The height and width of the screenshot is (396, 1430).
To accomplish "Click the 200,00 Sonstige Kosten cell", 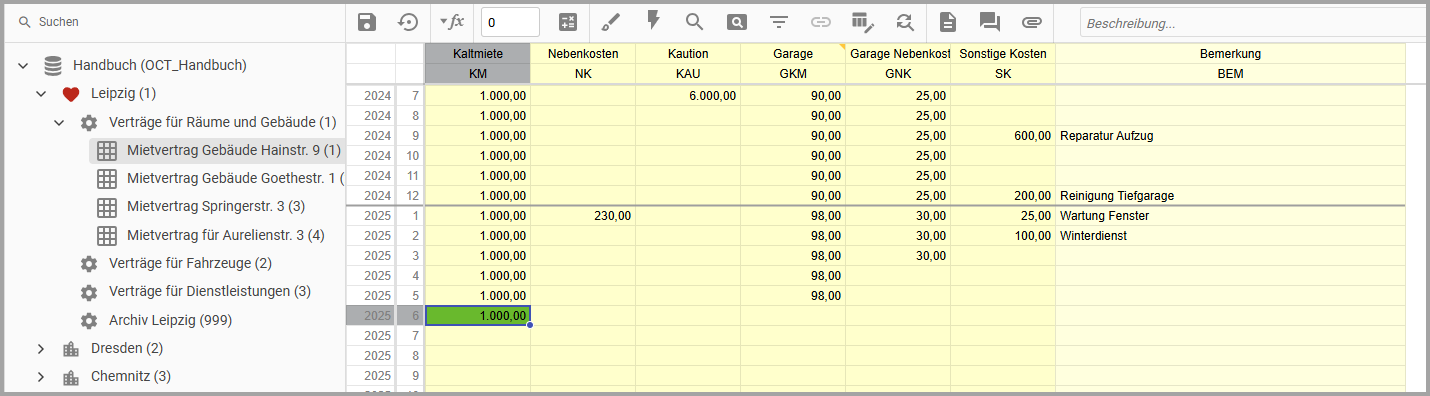I will [x=1003, y=196].
